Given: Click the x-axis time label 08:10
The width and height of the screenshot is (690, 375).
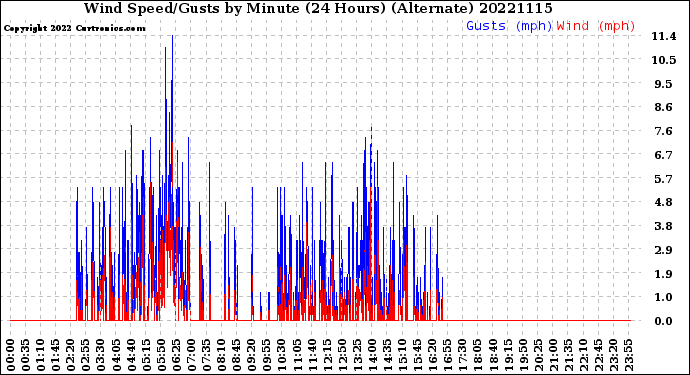Looking at the screenshot, I should pos(221,355).
